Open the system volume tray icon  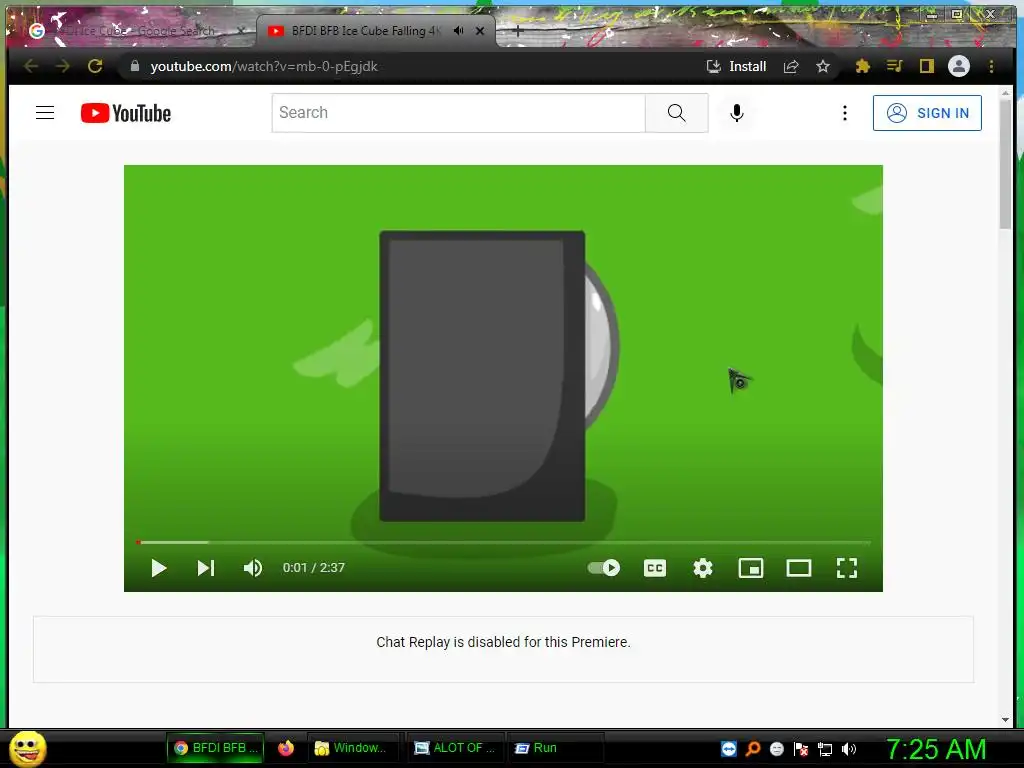coord(849,749)
